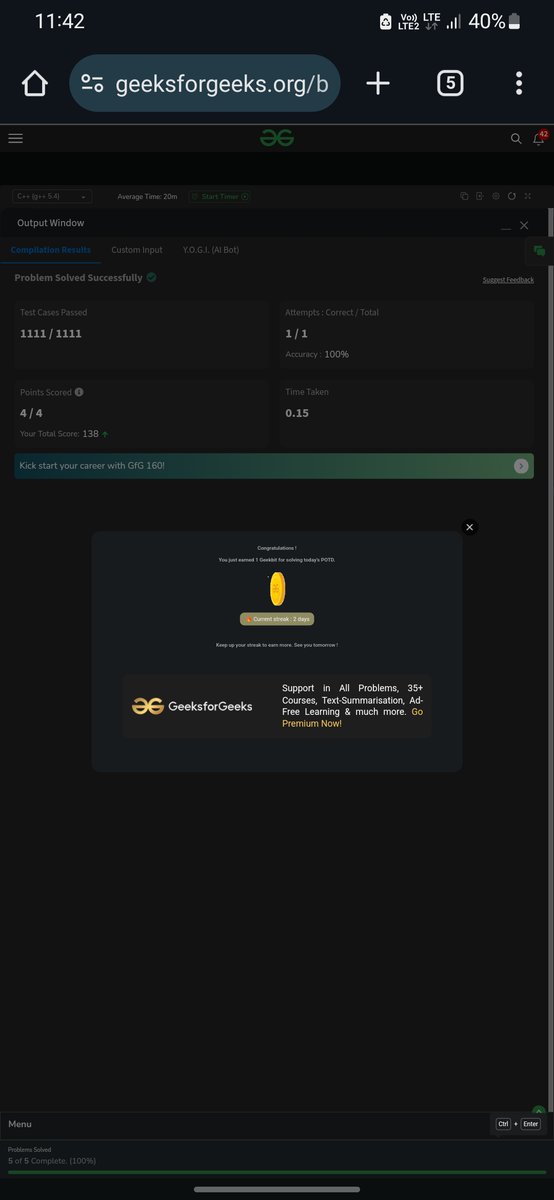Switch to the Custom Input tab
Image resolution: width=554 pixels, height=1200 pixels.
tap(137, 250)
